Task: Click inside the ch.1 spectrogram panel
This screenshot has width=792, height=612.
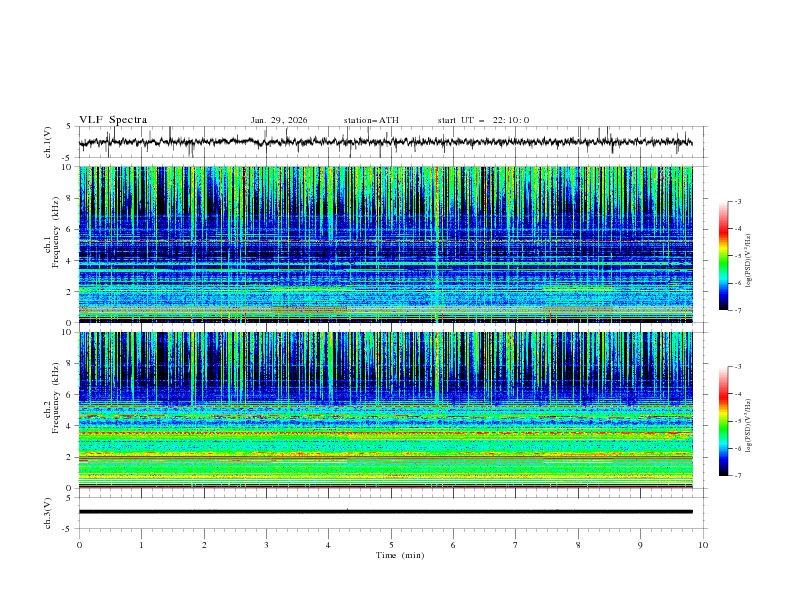Action: pyautogui.click(x=386, y=244)
